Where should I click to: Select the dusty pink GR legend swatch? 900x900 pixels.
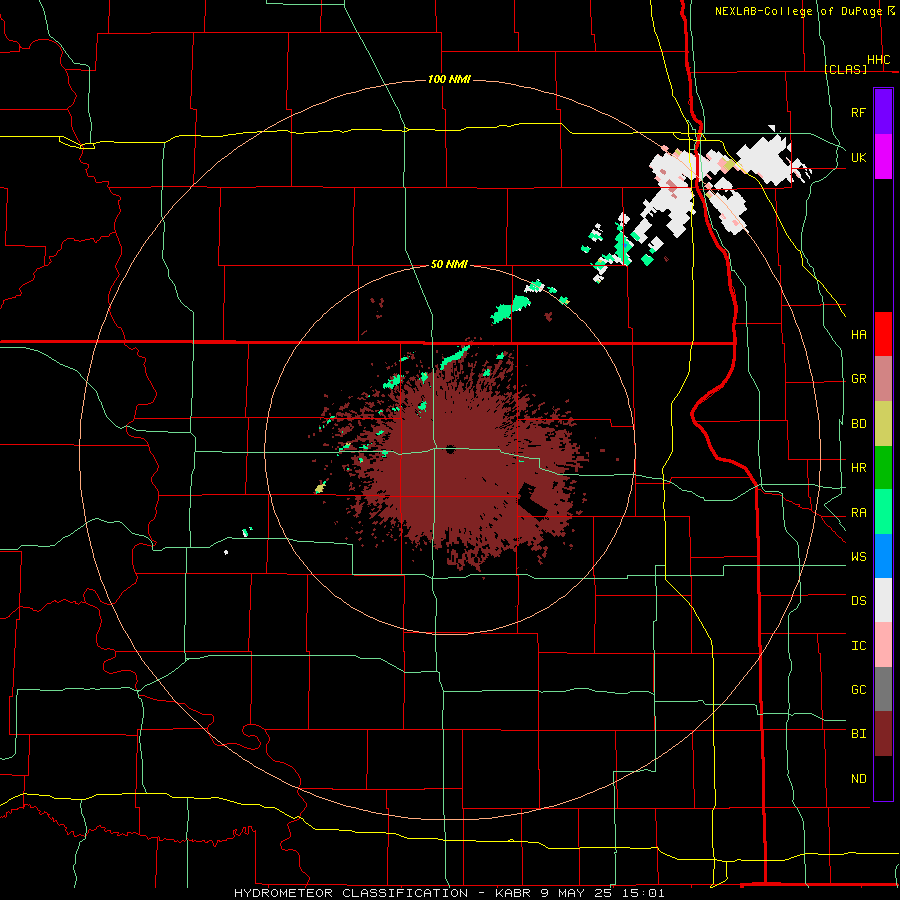pos(883,378)
